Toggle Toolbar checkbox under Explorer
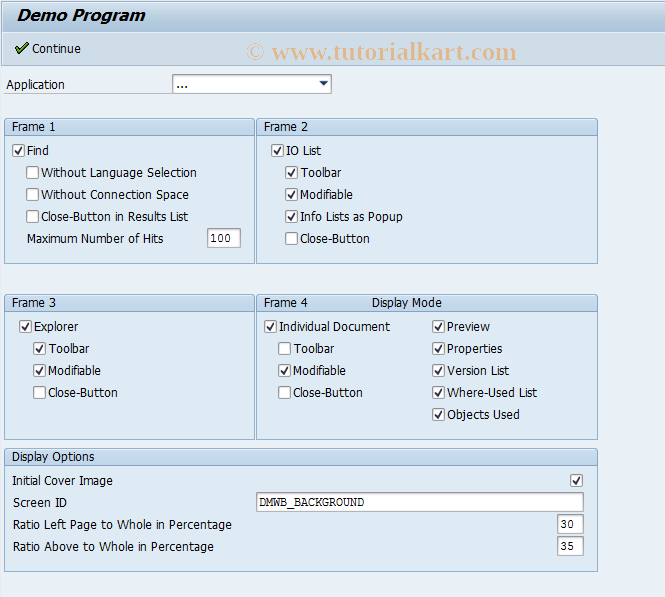 point(39,349)
